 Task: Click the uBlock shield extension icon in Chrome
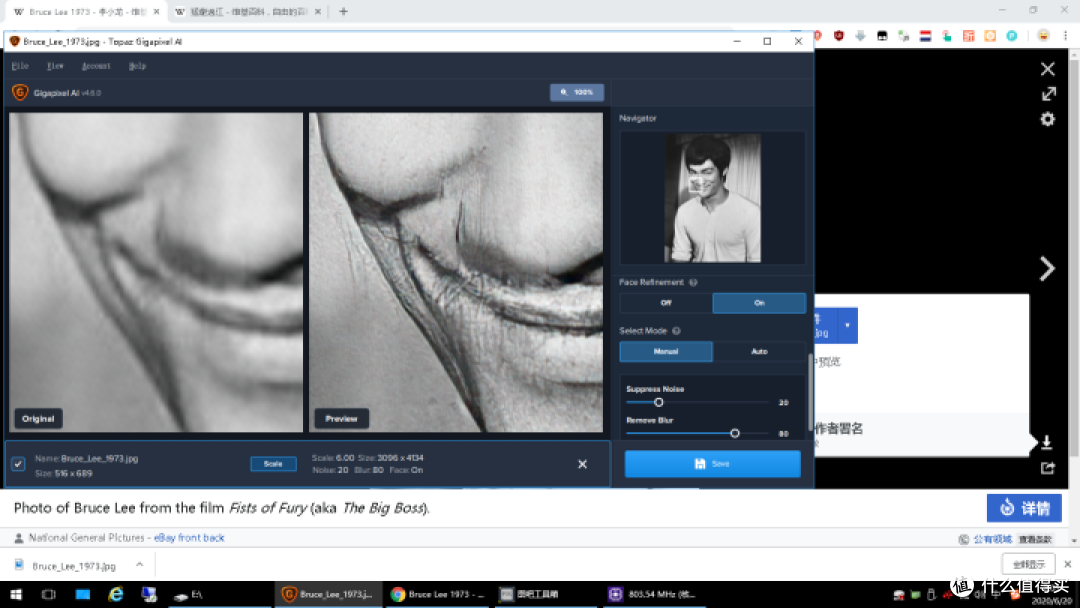tap(838, 36)
